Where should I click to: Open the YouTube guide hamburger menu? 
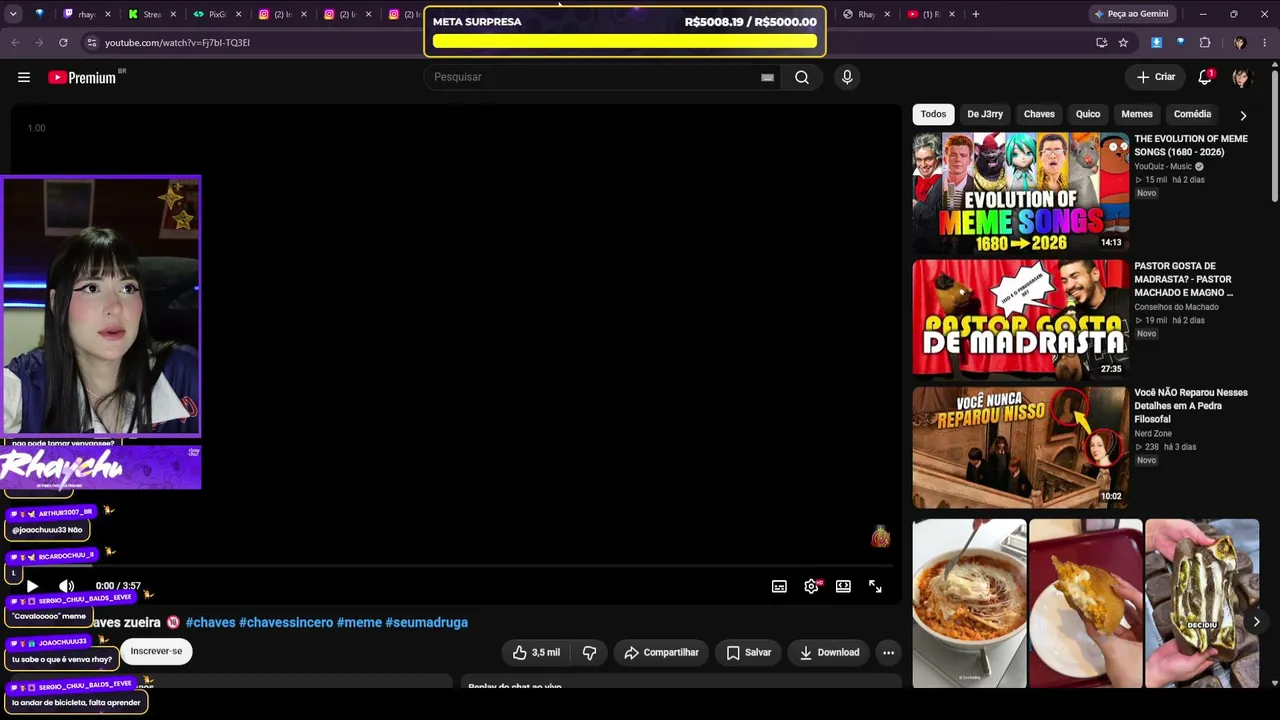24,77
